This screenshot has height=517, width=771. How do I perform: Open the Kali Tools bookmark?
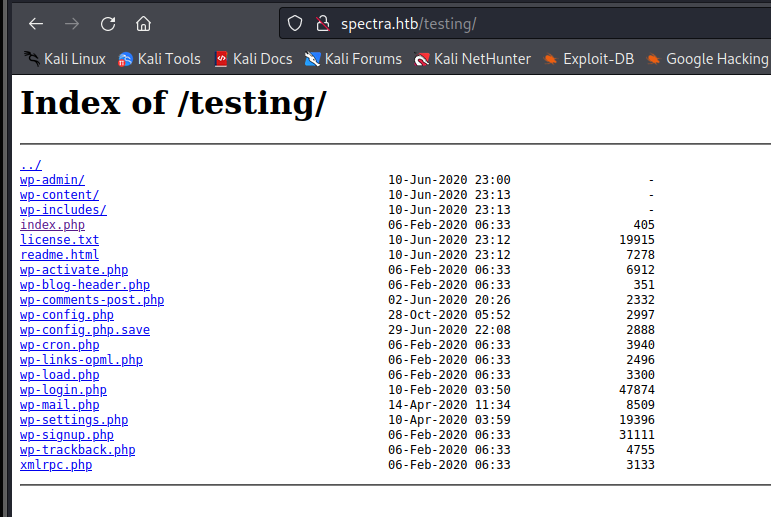pyautogui.click(x=159, y=59)
